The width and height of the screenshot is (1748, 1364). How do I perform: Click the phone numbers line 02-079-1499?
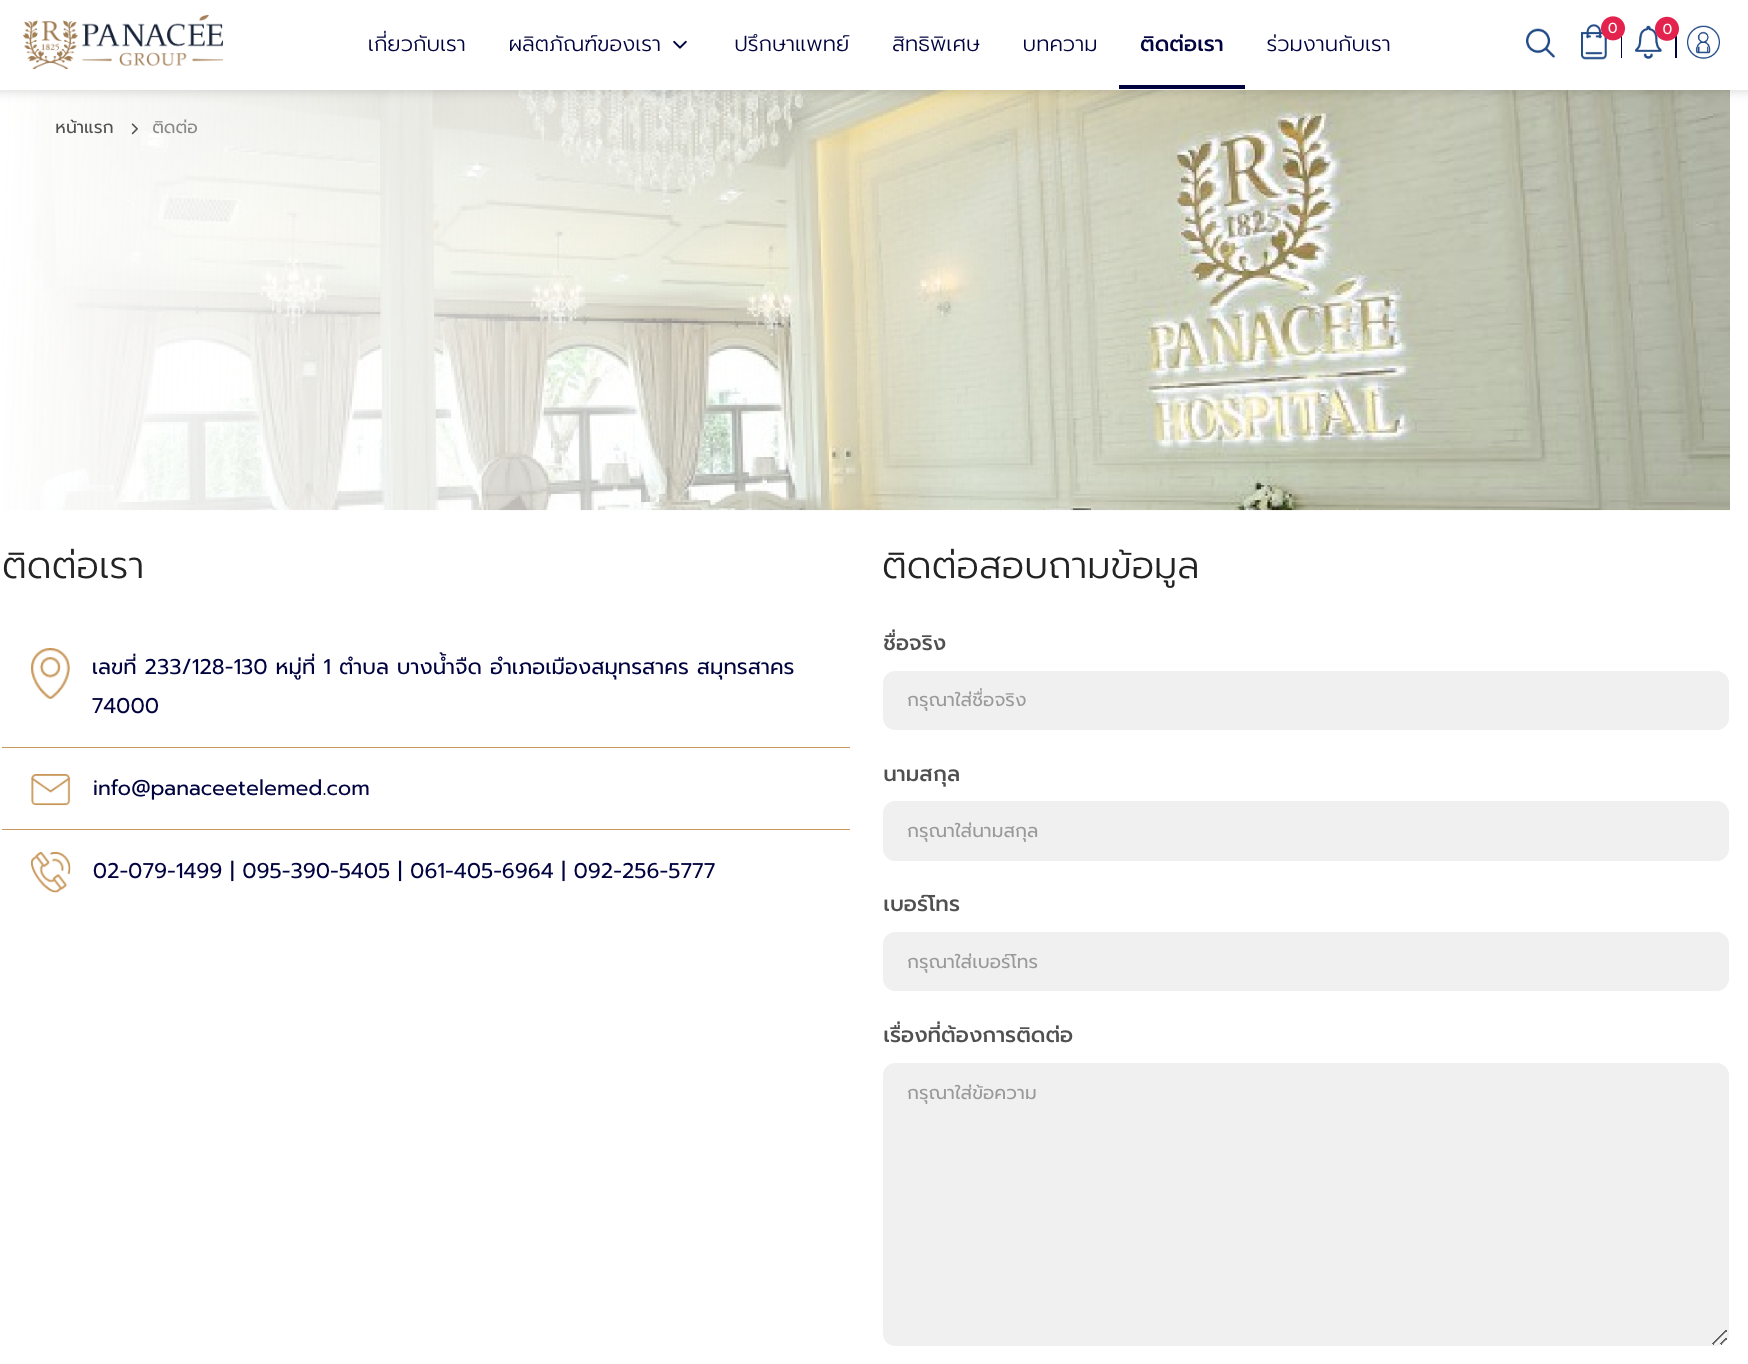(x=404, y=870)
